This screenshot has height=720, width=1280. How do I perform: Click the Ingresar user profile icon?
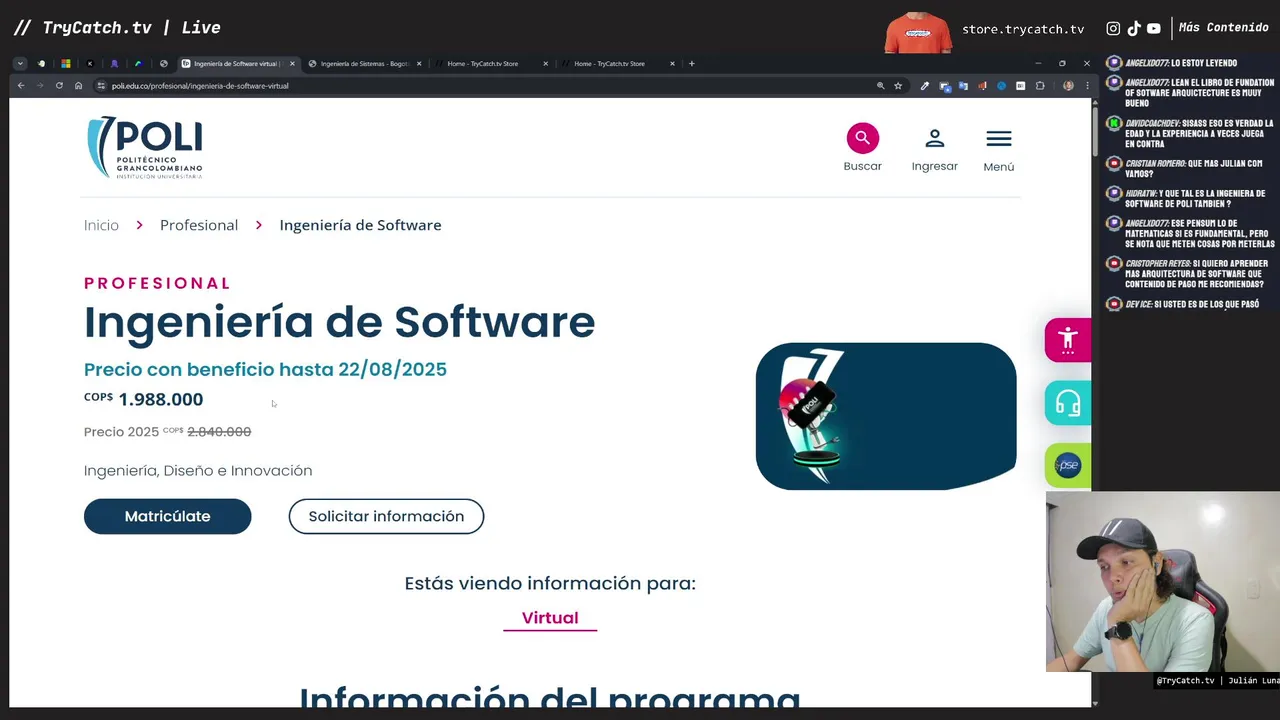coord(935,138)
